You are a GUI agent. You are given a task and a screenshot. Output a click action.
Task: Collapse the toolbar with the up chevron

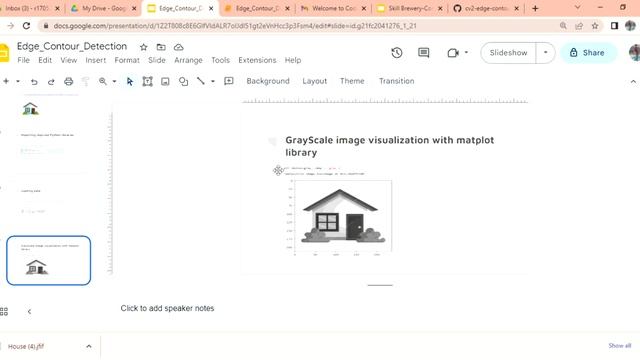click(x=633, y=82)
